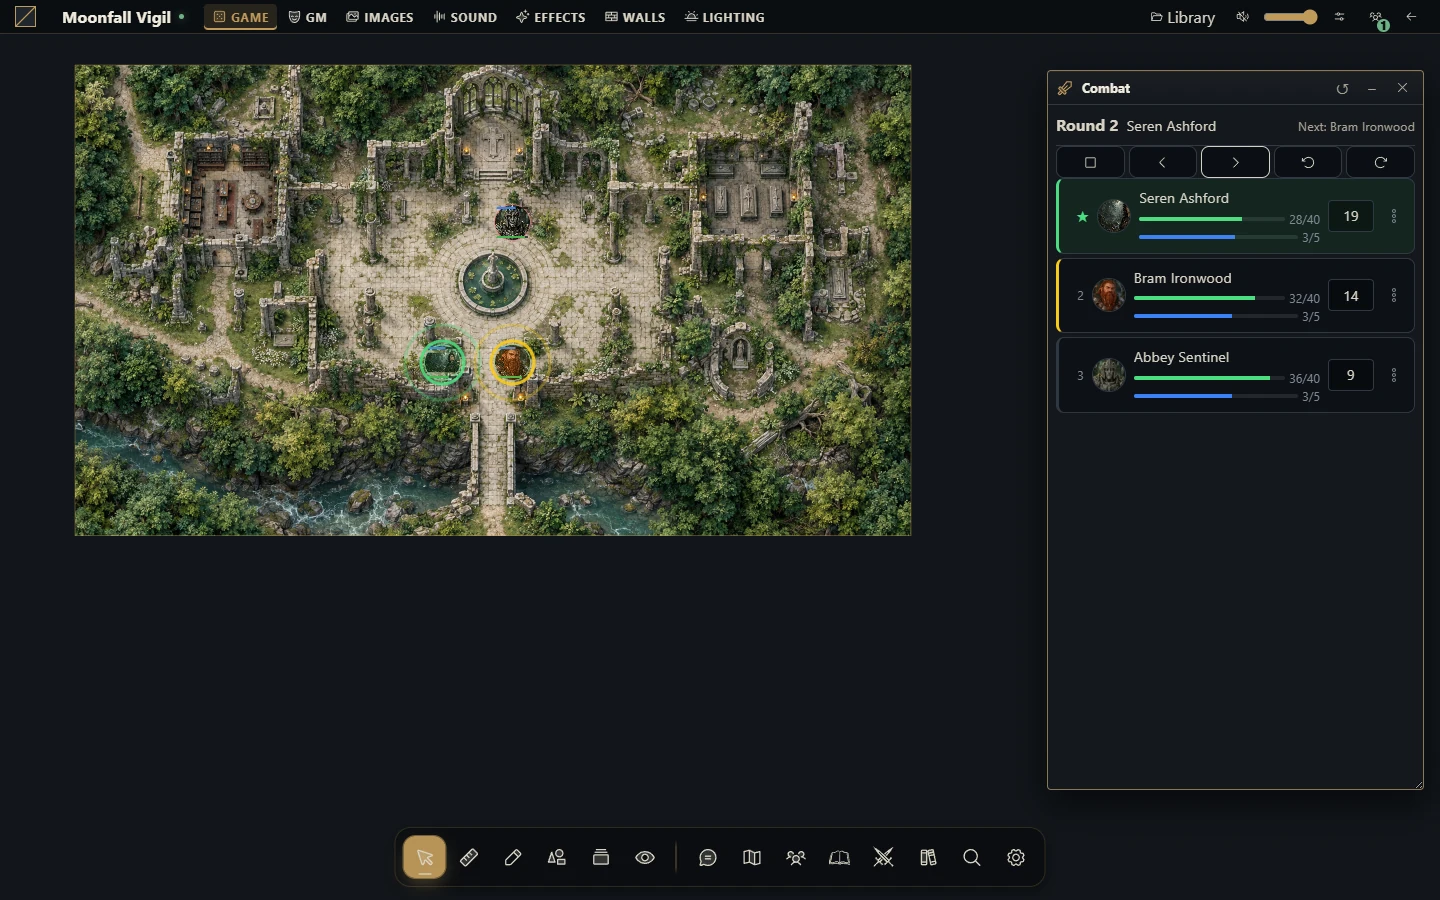The width and height of the screenshot is (1440, 900).
Task: Open the SOUND tab
Action: pos(465,17)
